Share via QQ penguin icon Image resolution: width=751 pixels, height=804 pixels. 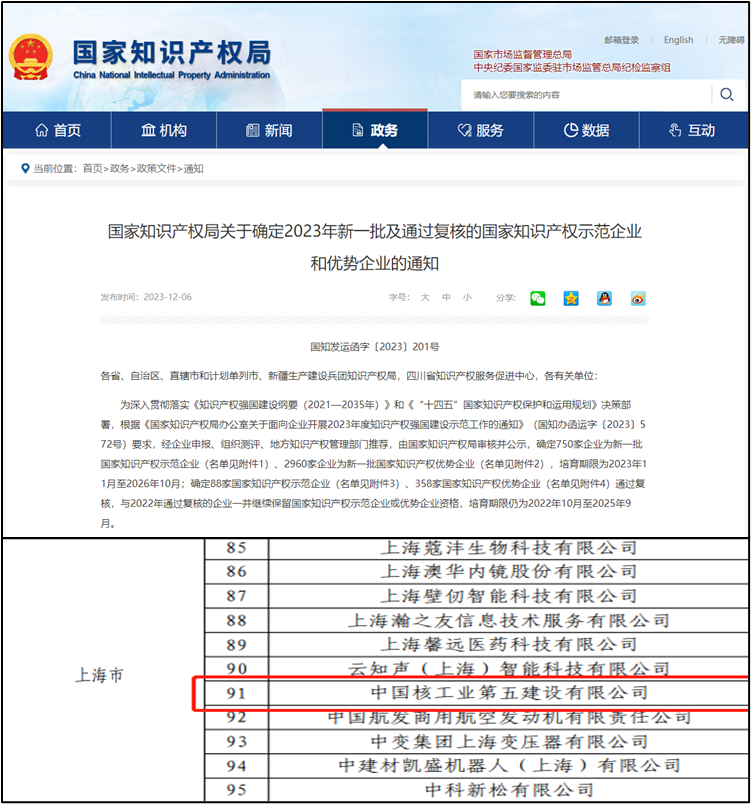coord(604,298)
